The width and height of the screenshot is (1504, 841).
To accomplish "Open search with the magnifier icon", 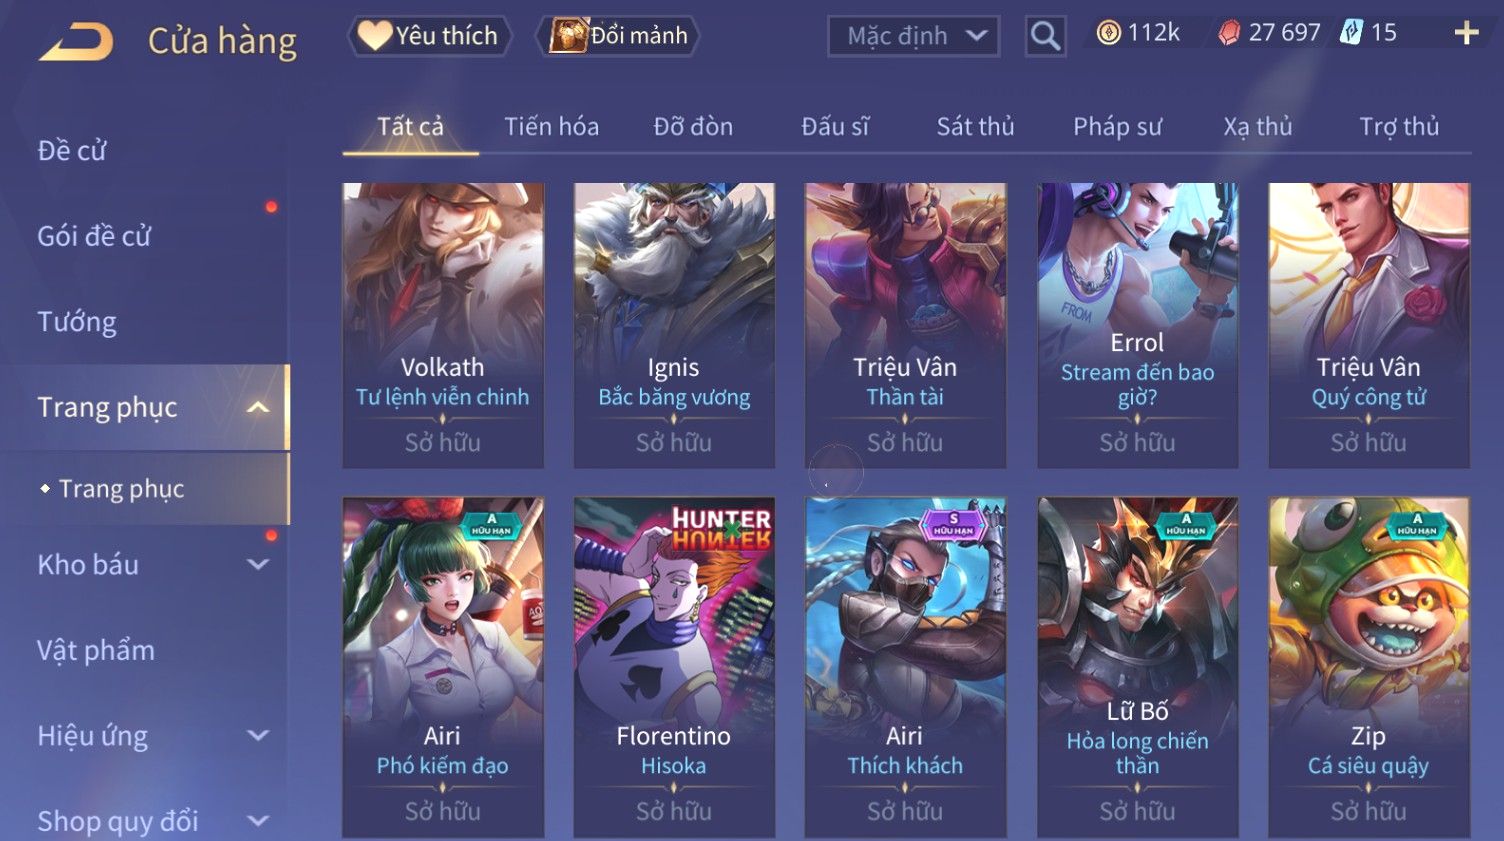I will [1045, 36].
